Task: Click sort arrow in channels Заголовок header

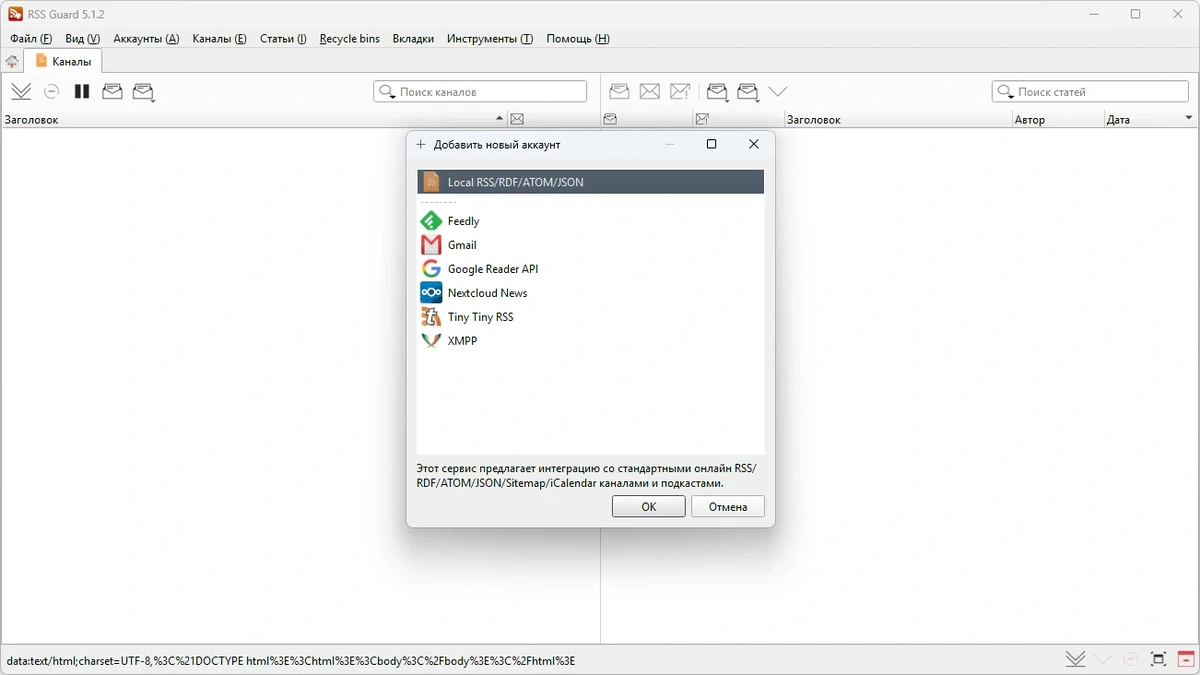Action: click(499, 119)
